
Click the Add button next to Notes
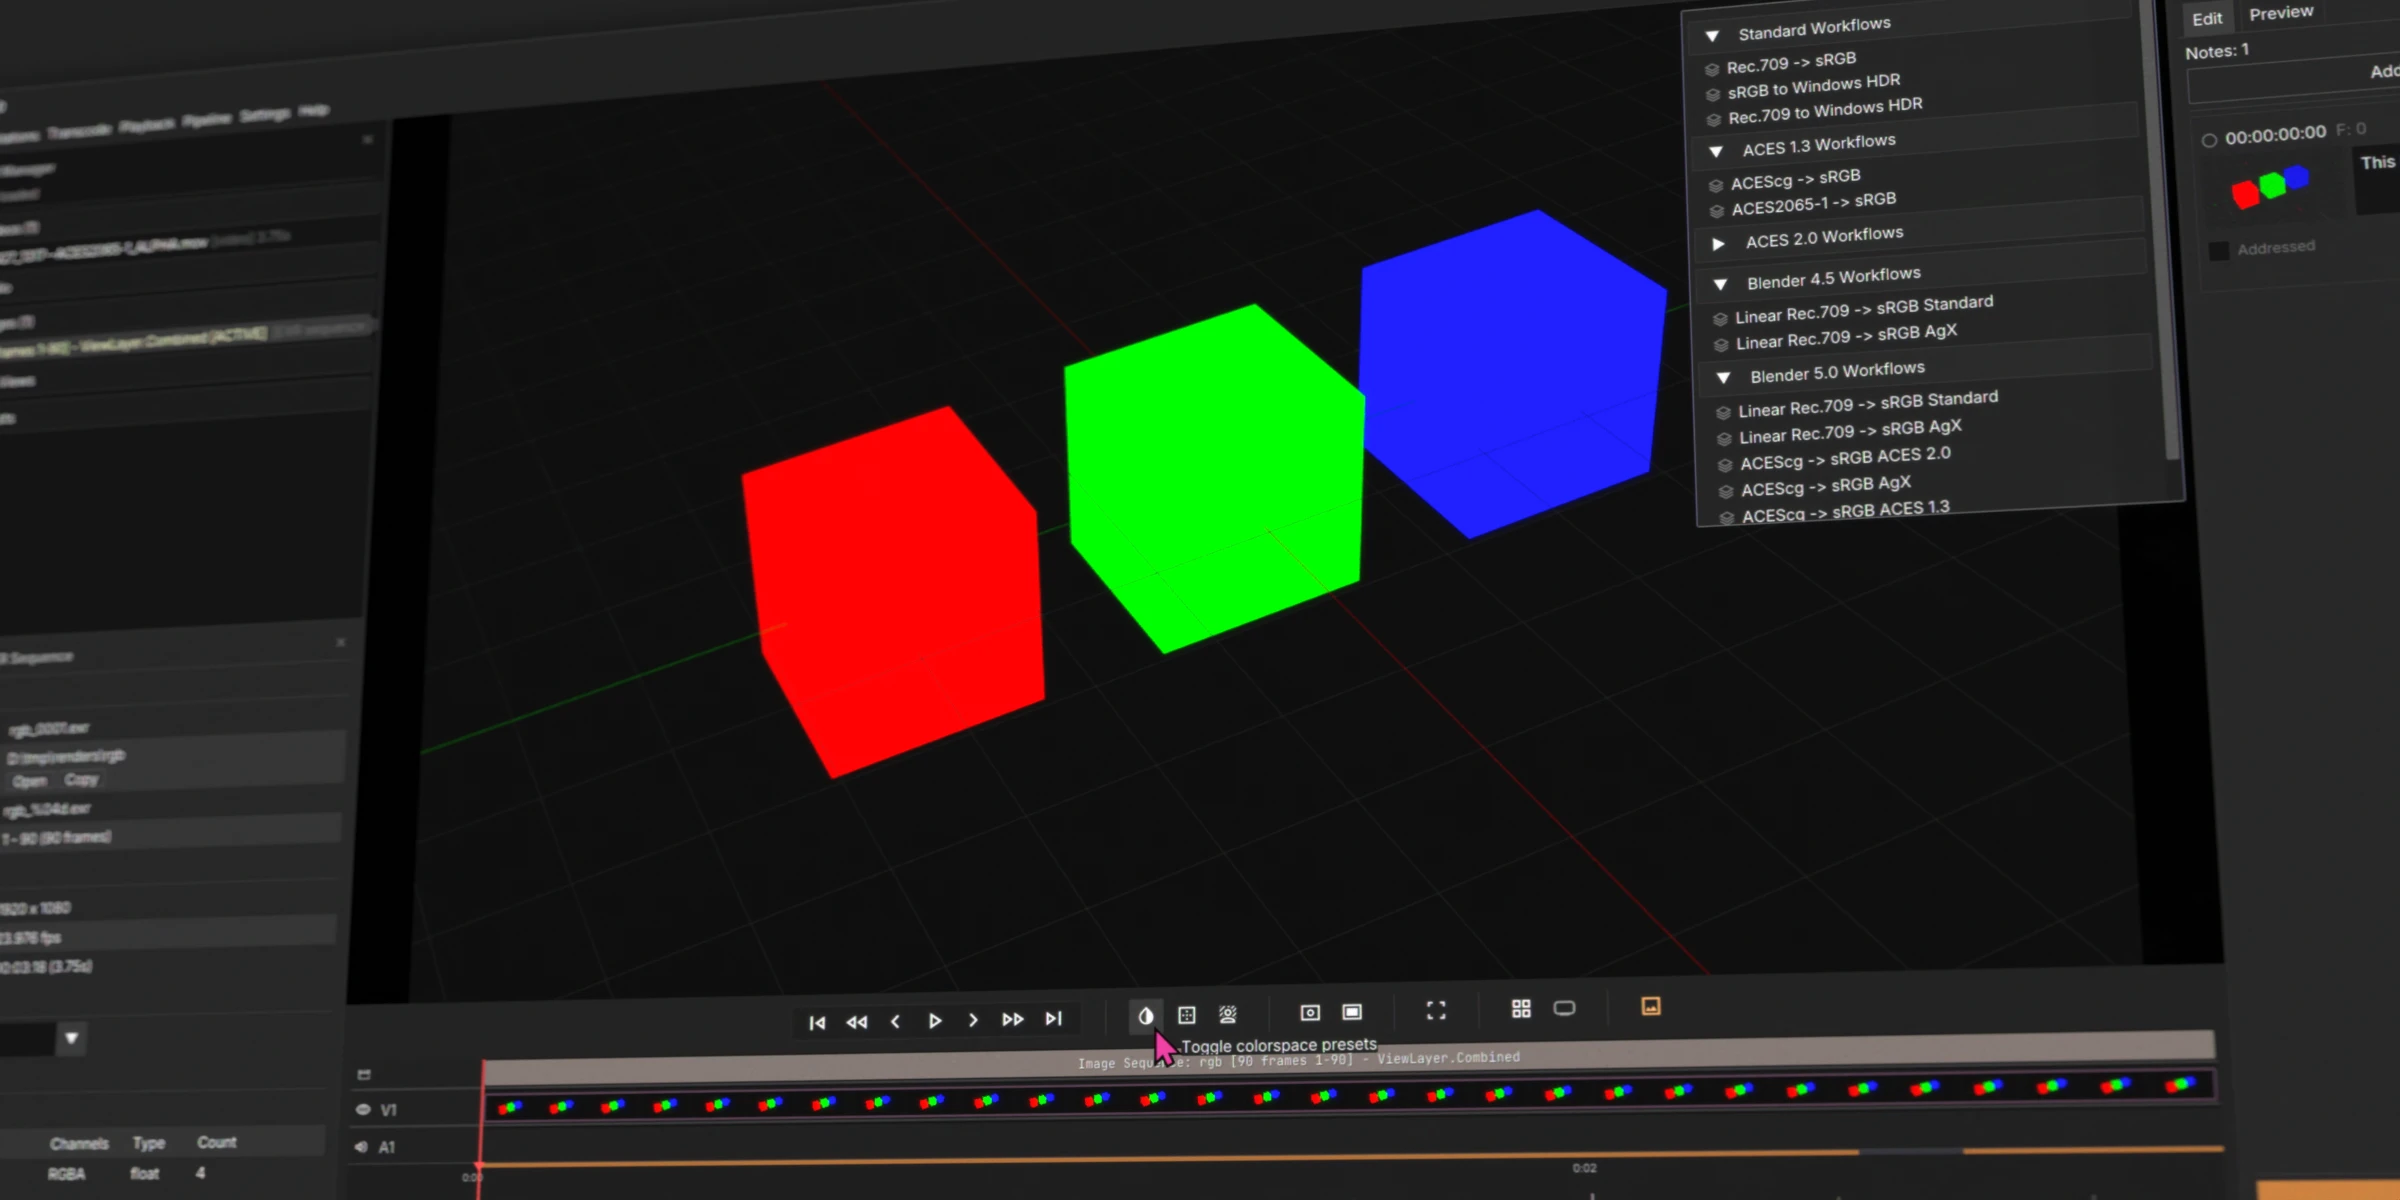[x=2386, y=71]
